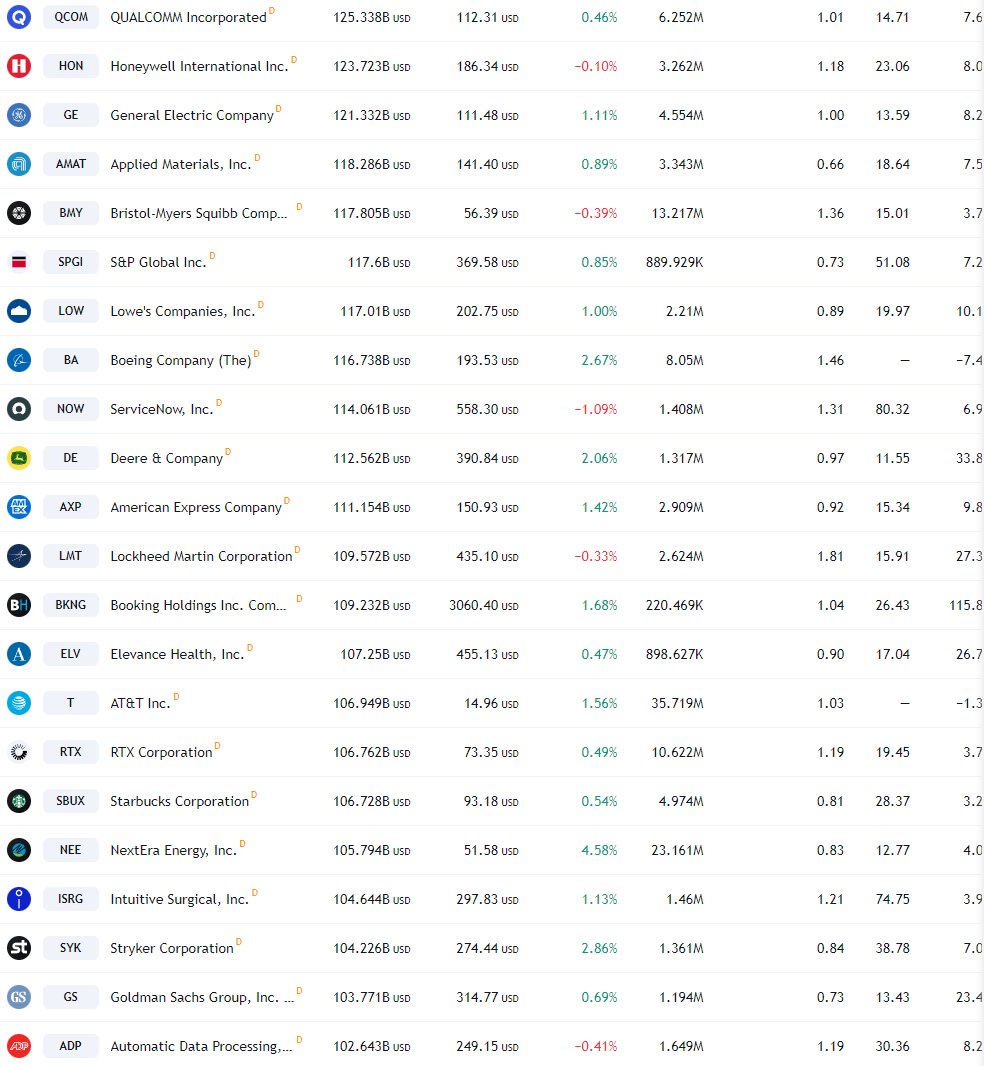Open the QCOM ticker badge

pyautogui.click(x=71, y=17)
